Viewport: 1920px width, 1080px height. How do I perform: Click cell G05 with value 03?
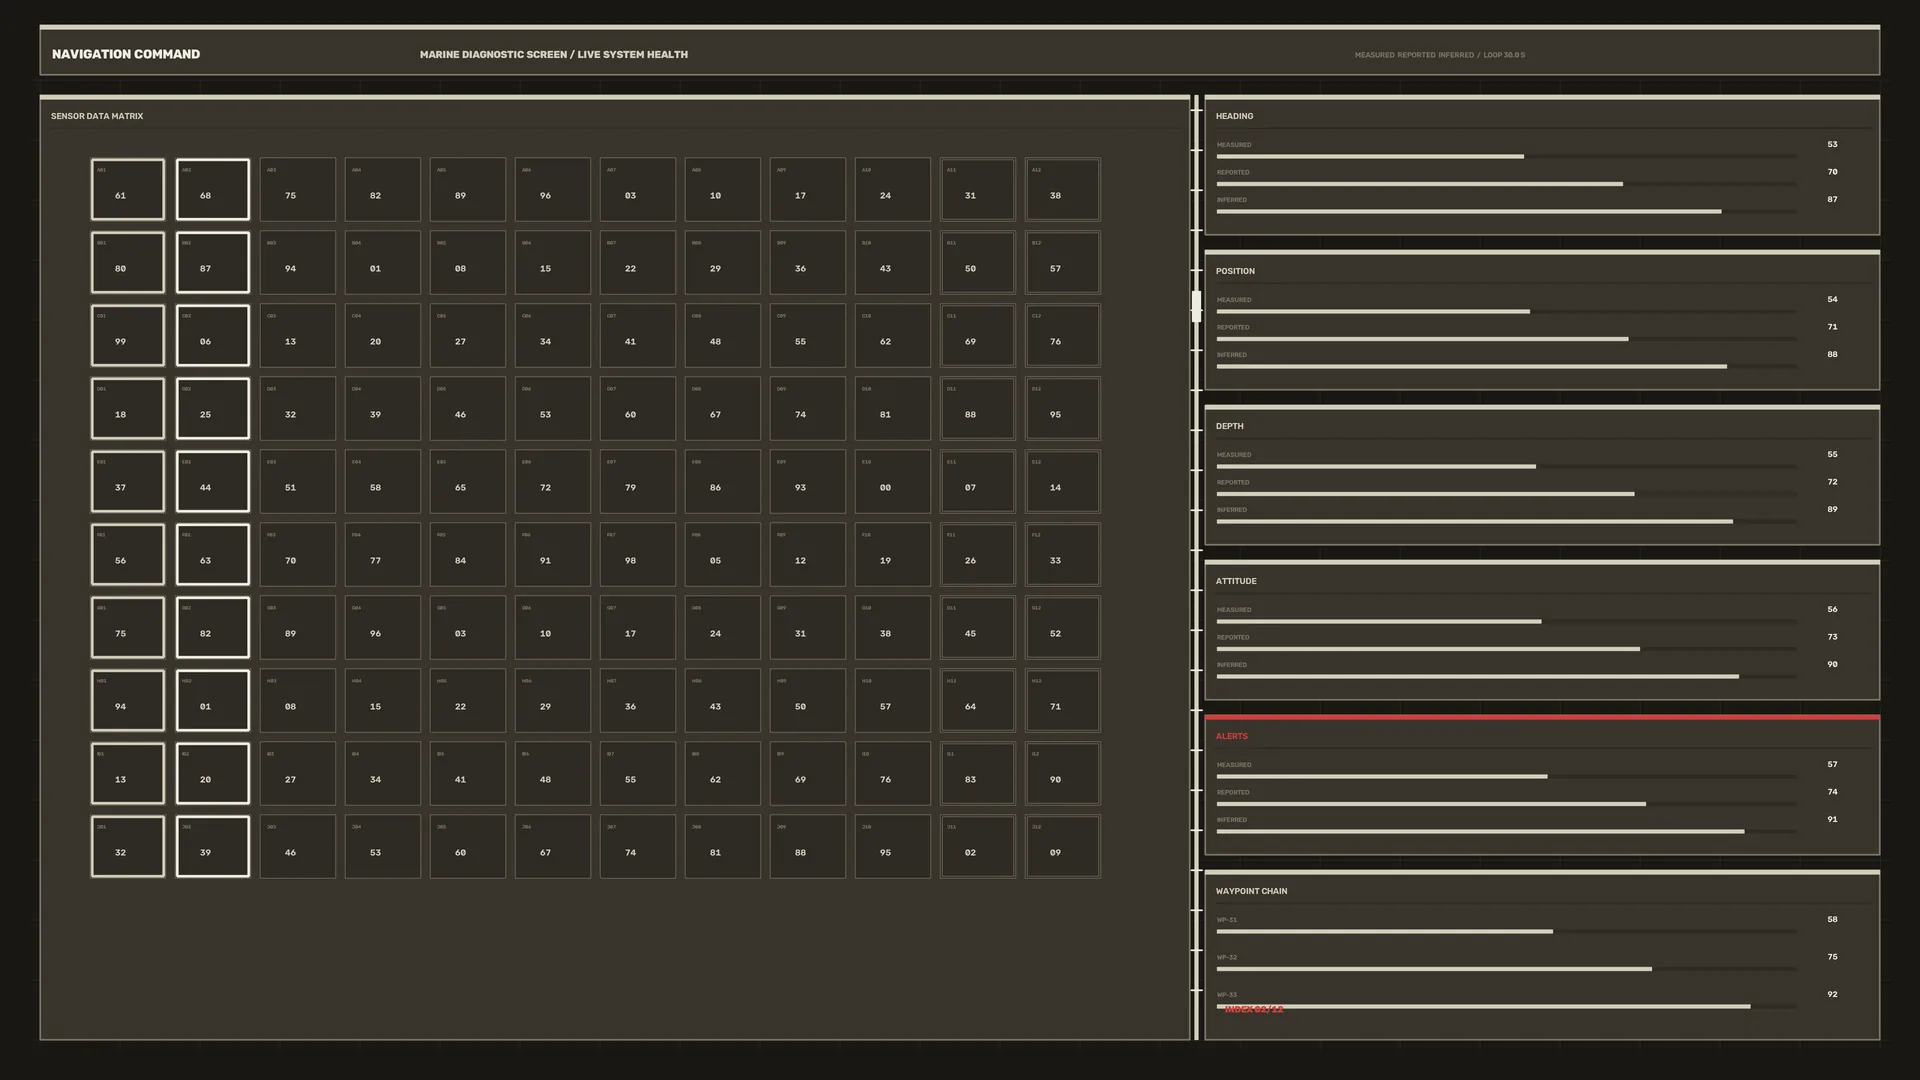pyautogui.click(x=467, y=627)
